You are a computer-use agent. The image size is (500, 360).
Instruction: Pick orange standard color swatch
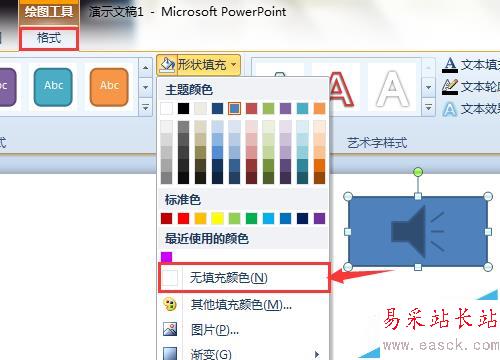pos(200,219)
